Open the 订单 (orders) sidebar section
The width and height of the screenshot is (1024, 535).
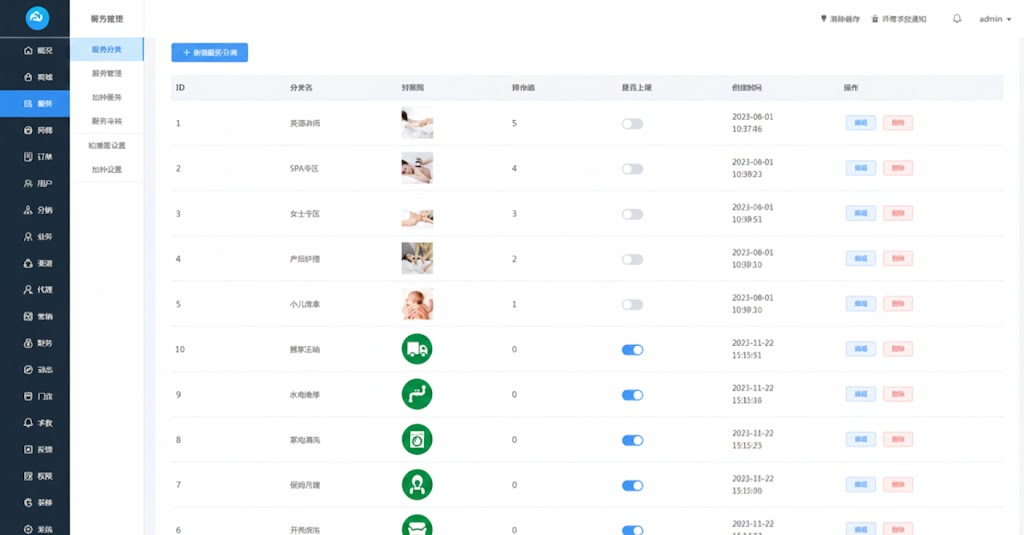click(37, 157)
